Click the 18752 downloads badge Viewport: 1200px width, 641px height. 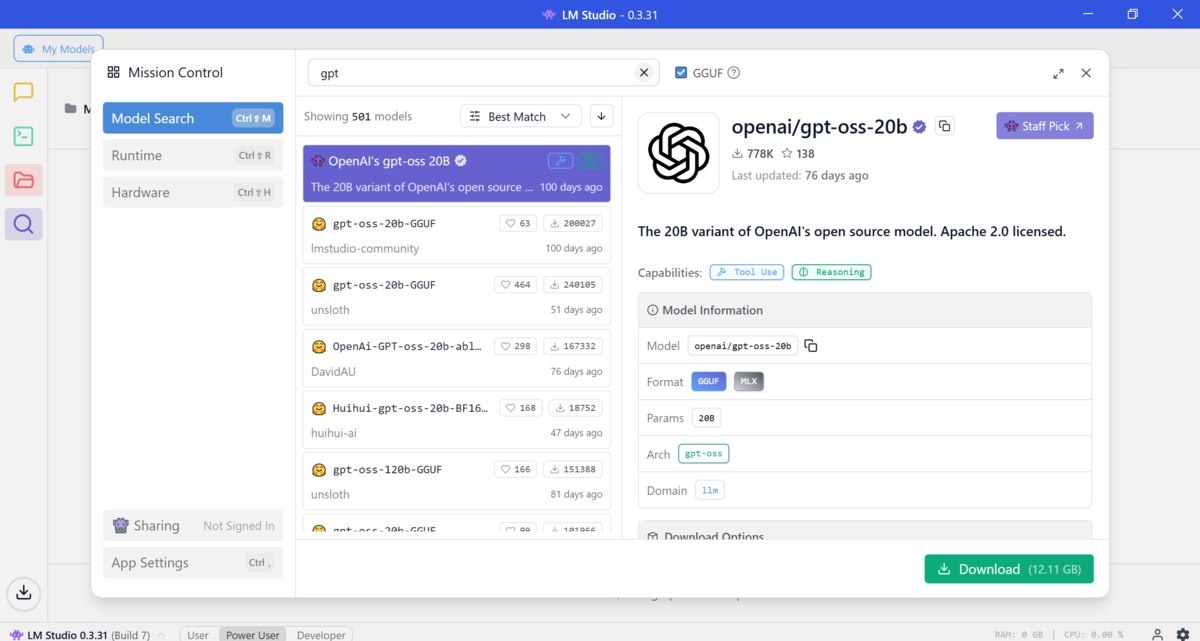(x=575, y=408)
